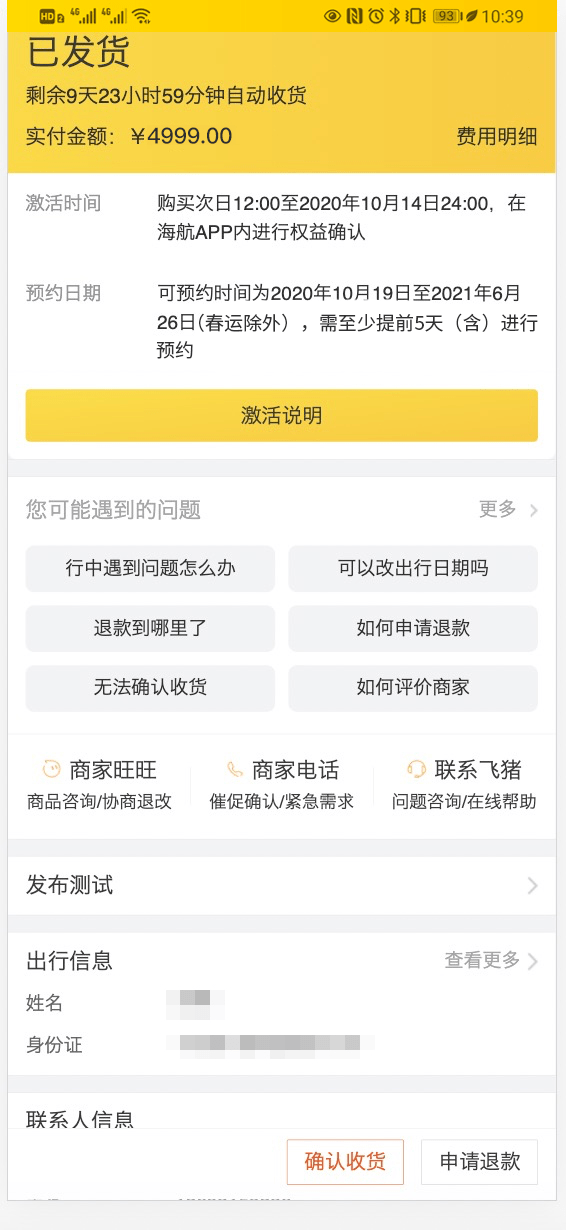This screenshot has width=566, height=1230.
Task: Expand 更多 for common questions
Action: click(508, 509)
